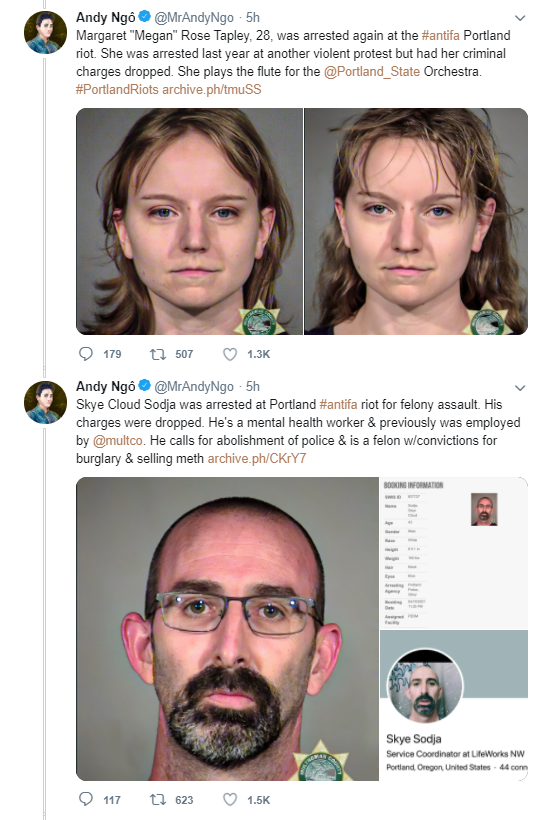Open the Skye Sodja profile screenshot image
551x820 pixels.
(454, 706)
